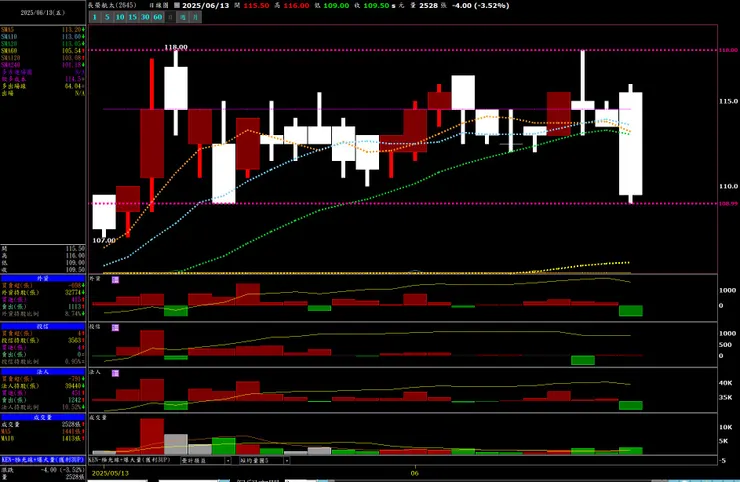
Task: Click the SMA20 legend row
Action: click(43, 44)
